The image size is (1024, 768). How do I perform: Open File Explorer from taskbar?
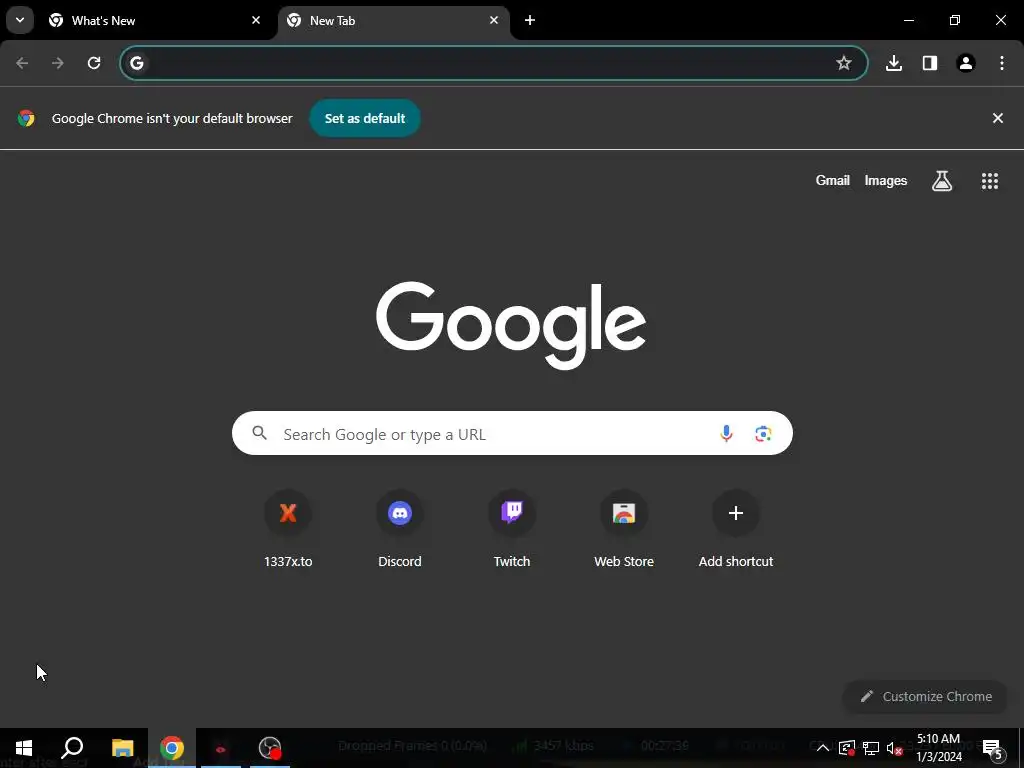coord(122,748)
